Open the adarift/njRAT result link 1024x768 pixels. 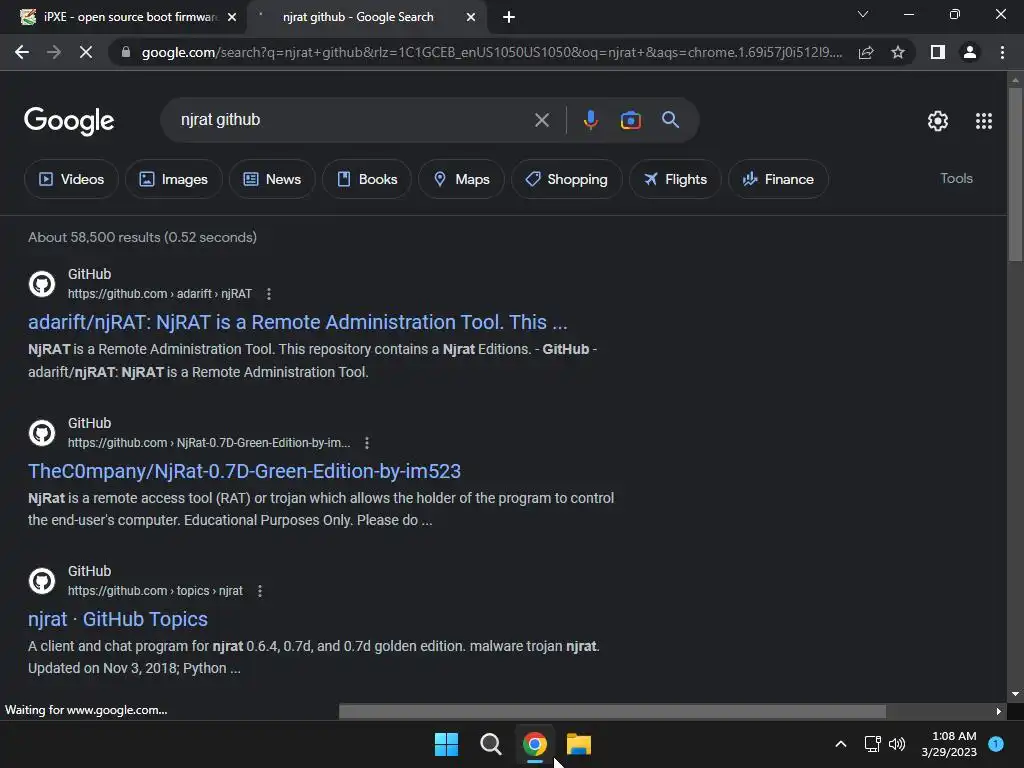(298, 322)
